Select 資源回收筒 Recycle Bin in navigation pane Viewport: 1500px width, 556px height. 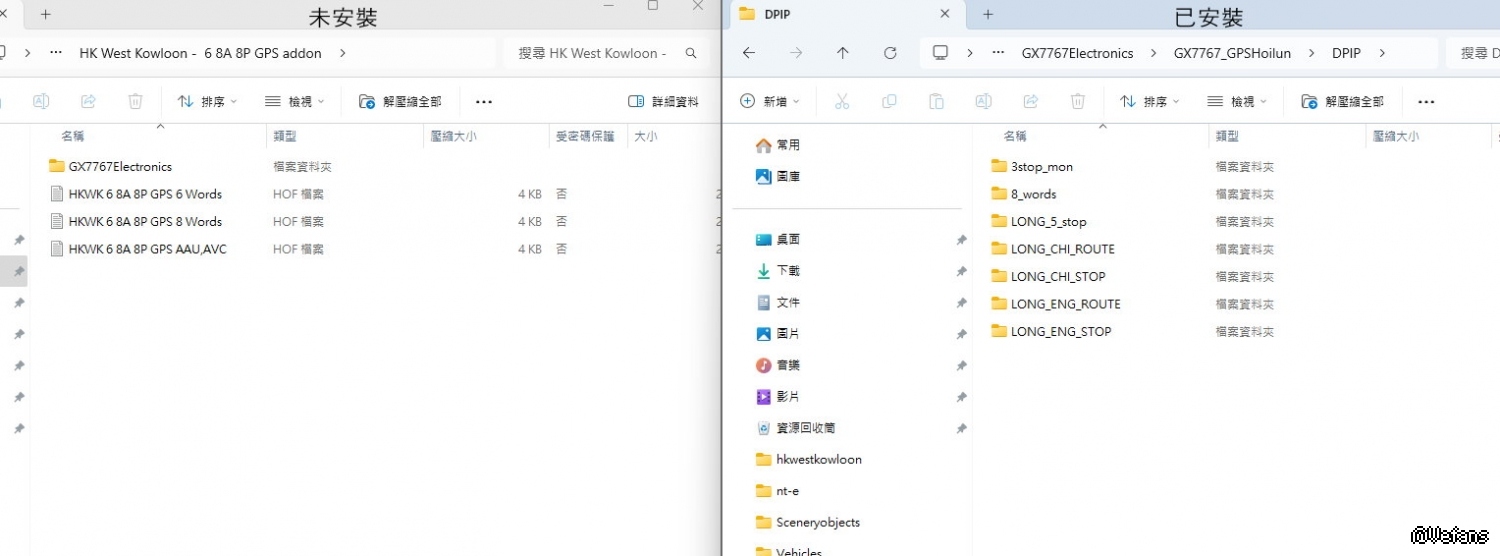[796, 428]
